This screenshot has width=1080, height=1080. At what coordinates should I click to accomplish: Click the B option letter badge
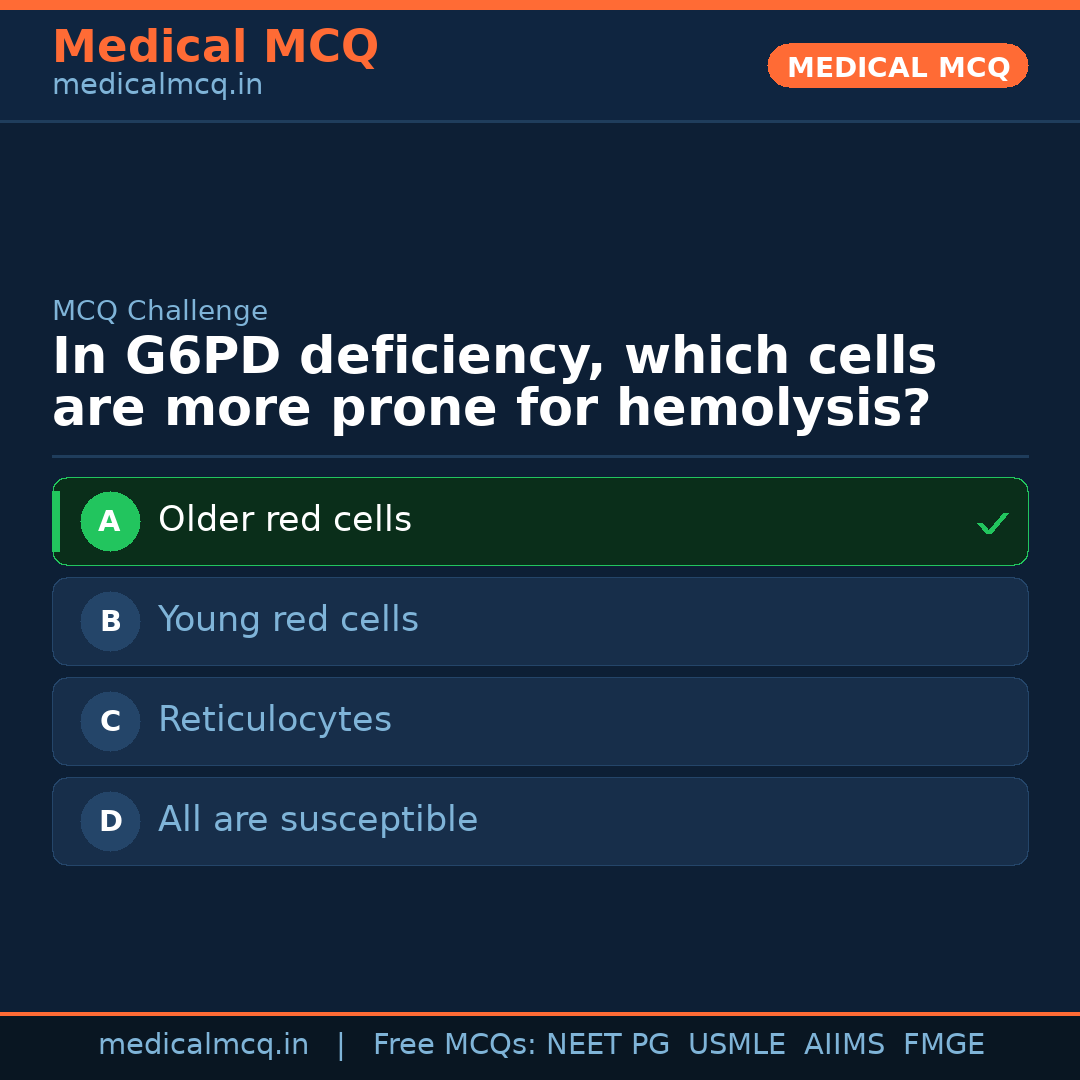[110, 621]
